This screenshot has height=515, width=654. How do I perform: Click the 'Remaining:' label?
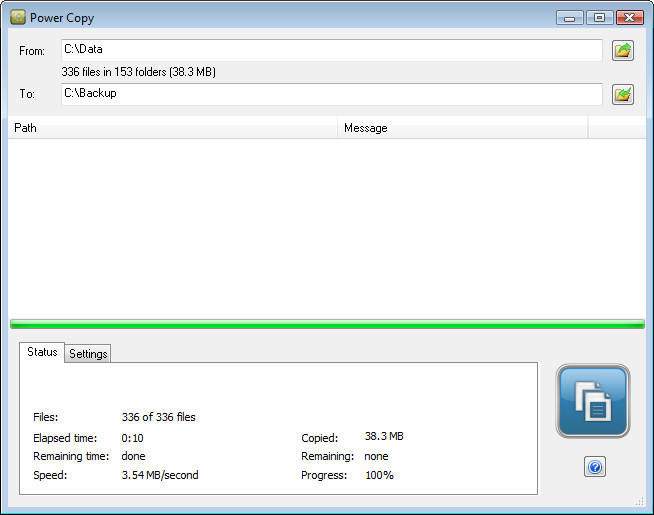[327, 456]
